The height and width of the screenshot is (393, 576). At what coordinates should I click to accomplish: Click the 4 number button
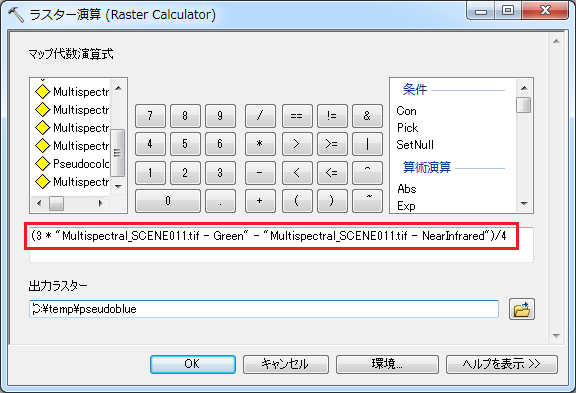point(150,144)
